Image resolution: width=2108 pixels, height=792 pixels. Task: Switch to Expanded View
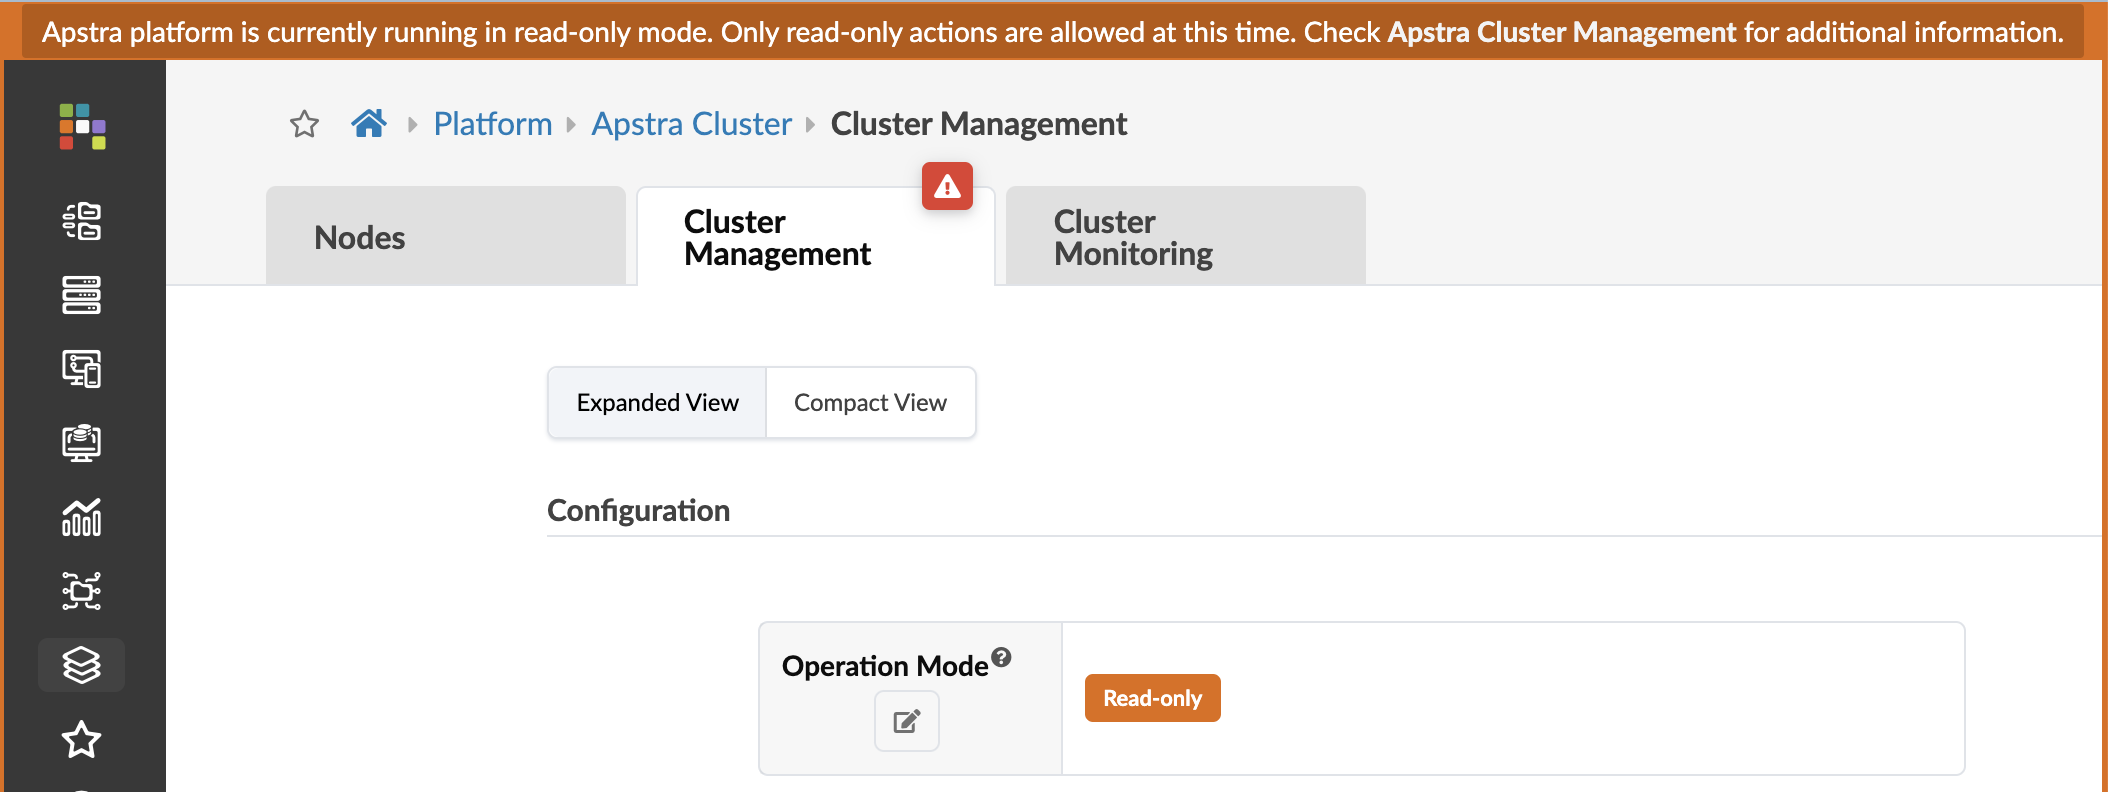coord(657,403)
